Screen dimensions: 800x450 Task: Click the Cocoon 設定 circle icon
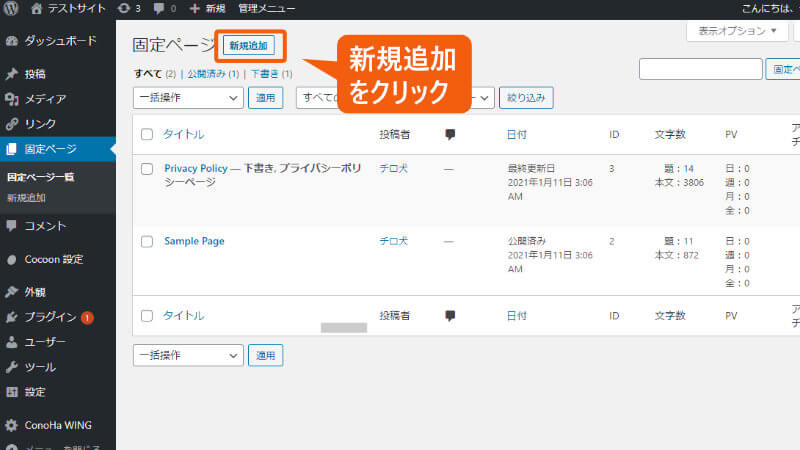(x=12, y=260)
